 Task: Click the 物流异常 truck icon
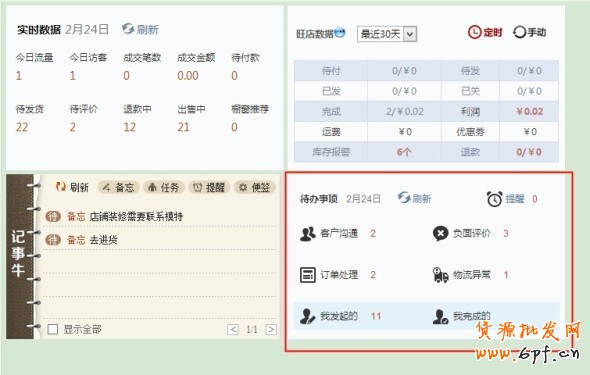441,275
